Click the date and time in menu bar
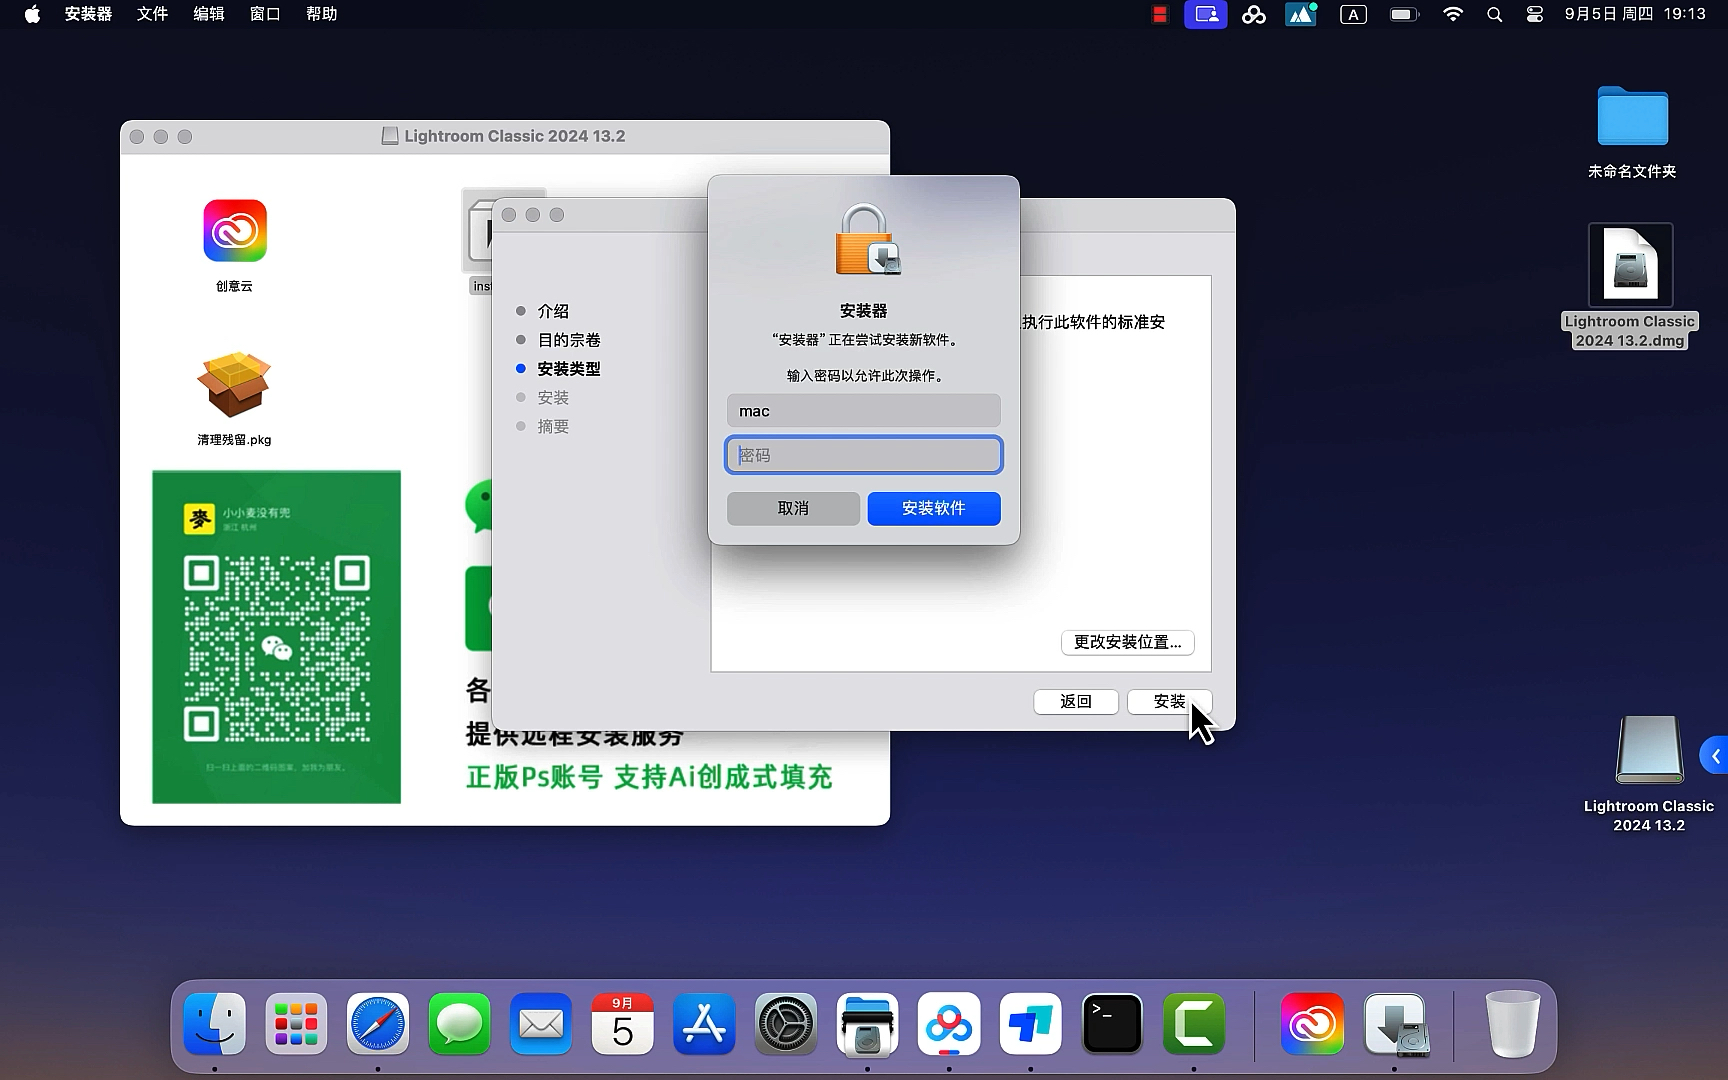The width and height of the screenshot is (1728, 1080). click(1635, 14)
